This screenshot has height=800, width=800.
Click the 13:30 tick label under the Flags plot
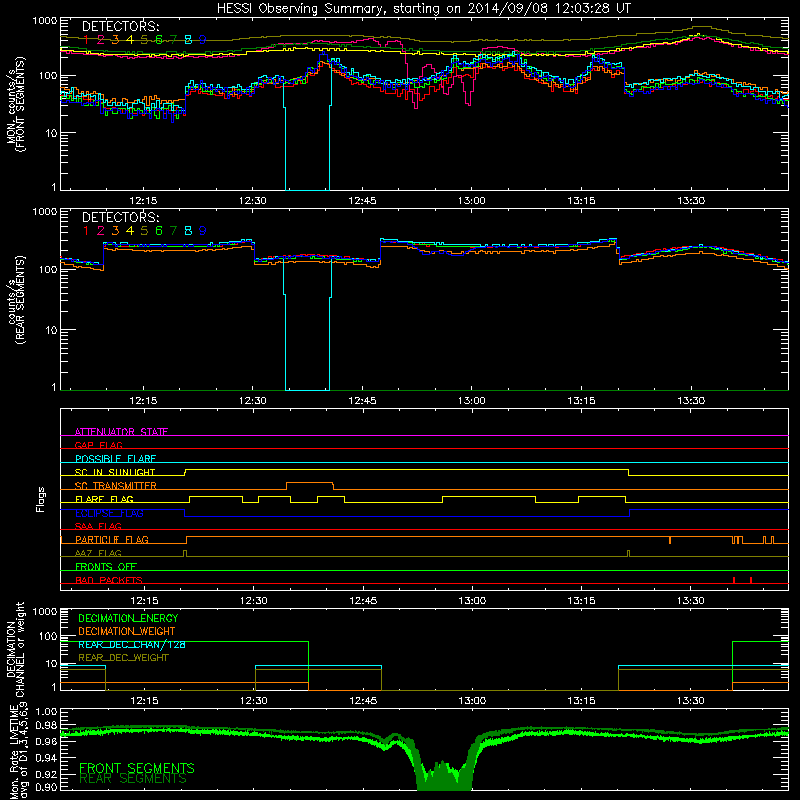691,601
